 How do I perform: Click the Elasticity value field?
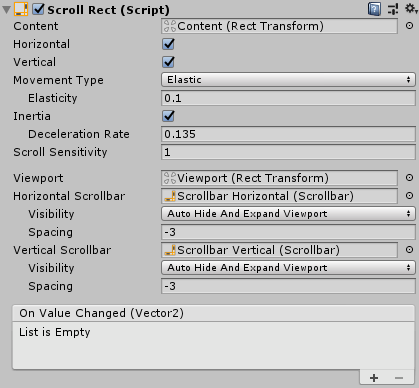[288, 98]
